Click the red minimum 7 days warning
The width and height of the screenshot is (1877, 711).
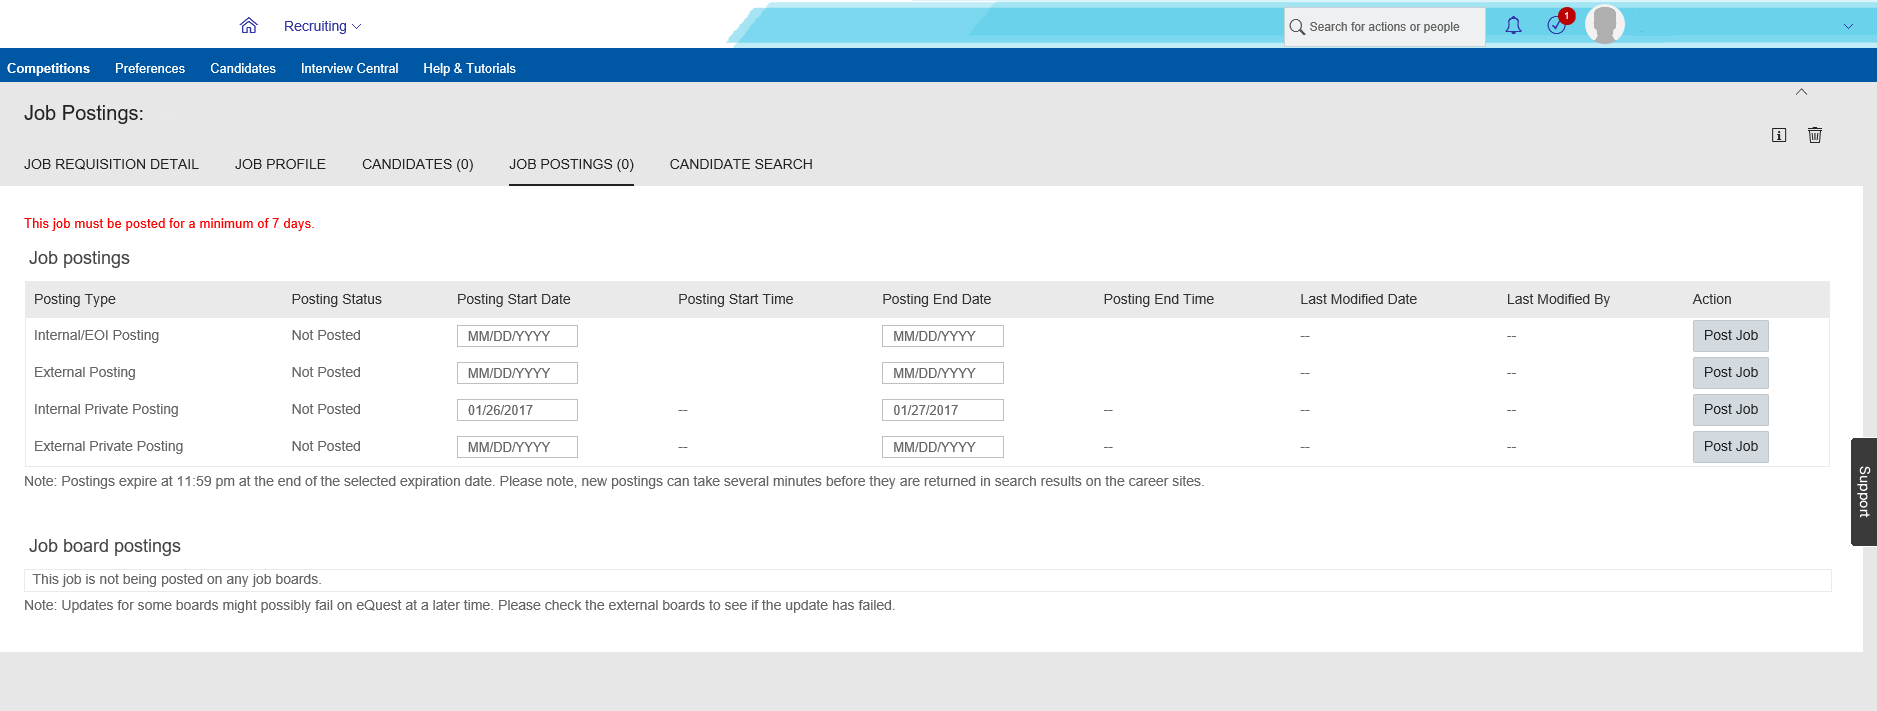(x=169, y=223)
